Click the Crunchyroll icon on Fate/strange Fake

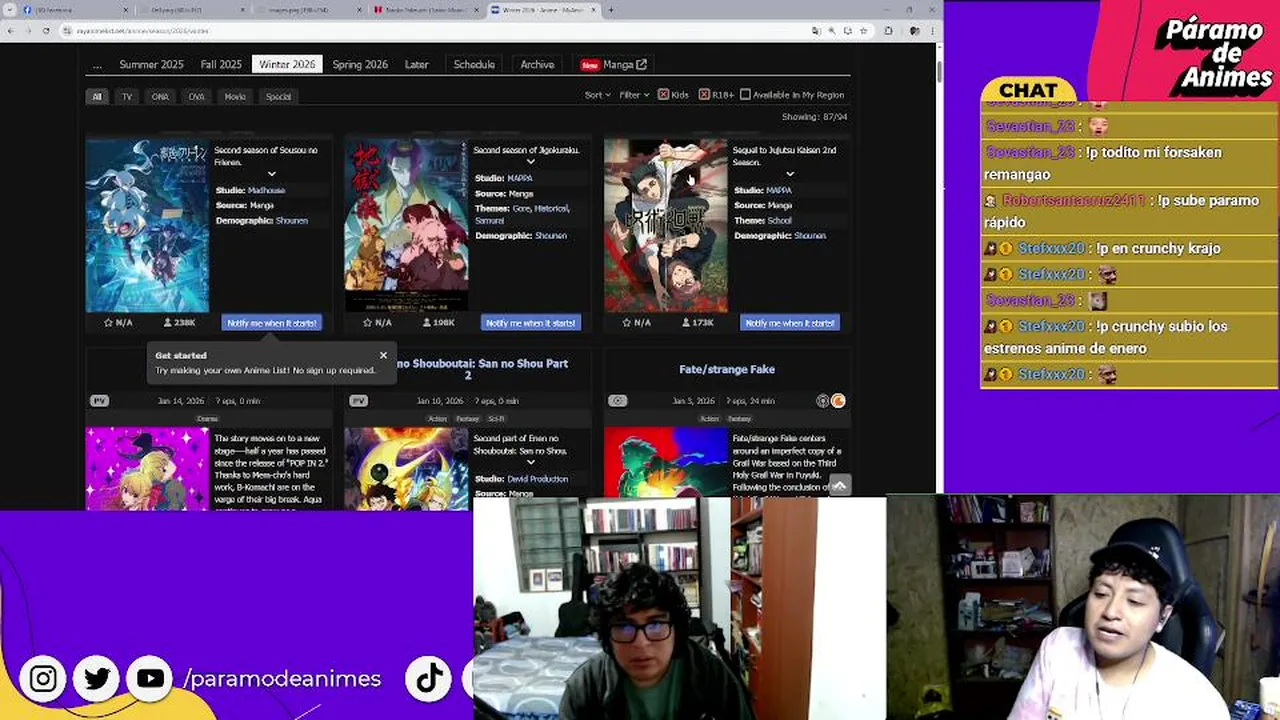tap(838, 401)
